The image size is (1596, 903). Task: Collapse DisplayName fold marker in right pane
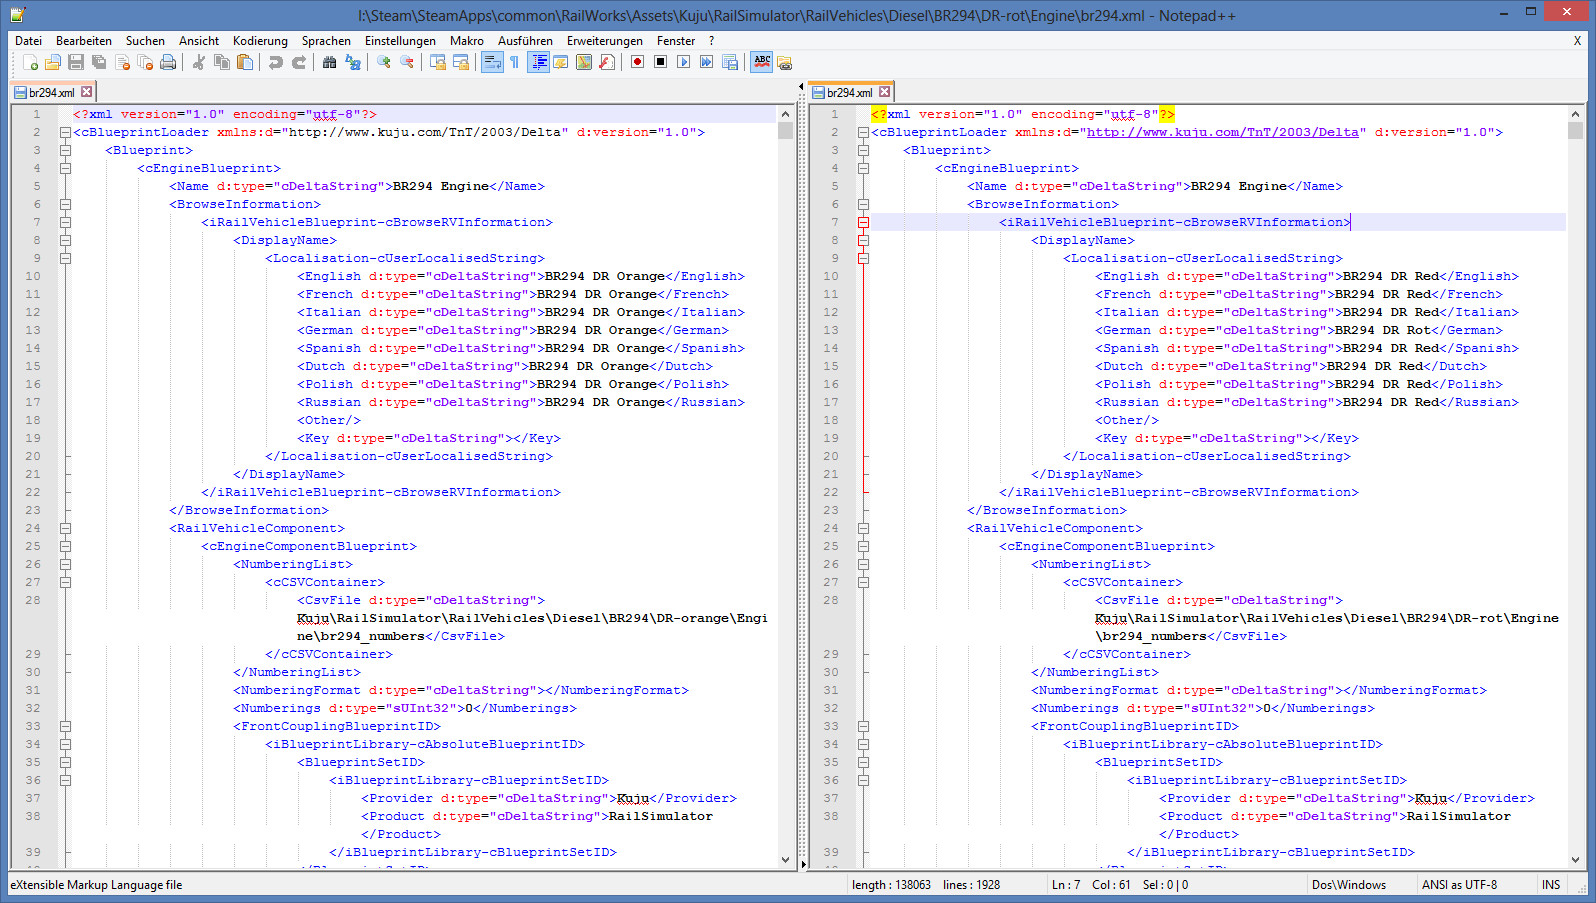(863, 240)
